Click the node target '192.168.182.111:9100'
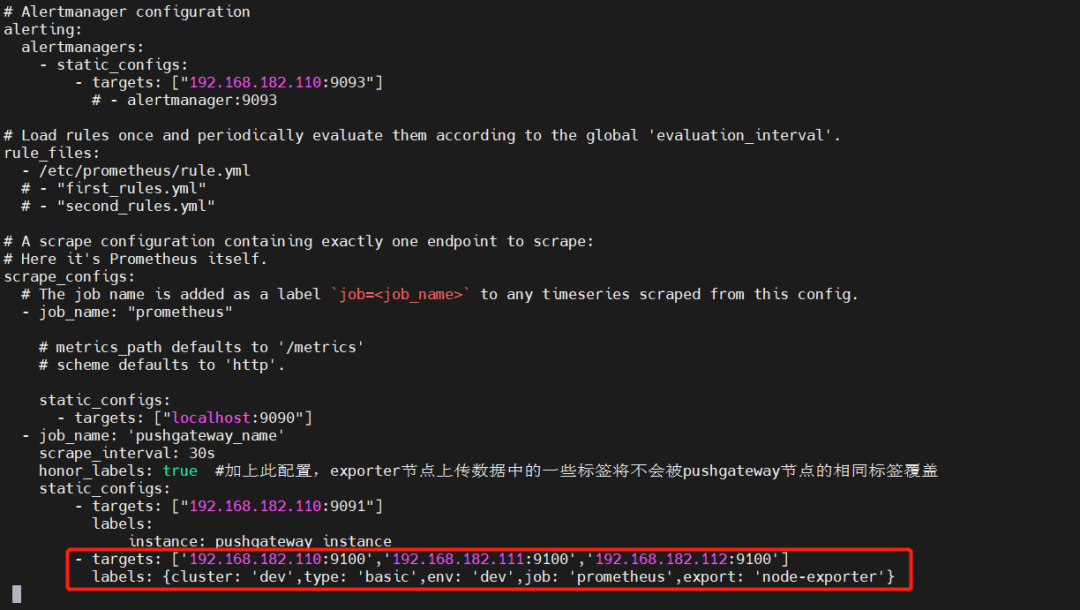Image resolution: width=1080 pixels, height=610 pixels. click(484, 559)
